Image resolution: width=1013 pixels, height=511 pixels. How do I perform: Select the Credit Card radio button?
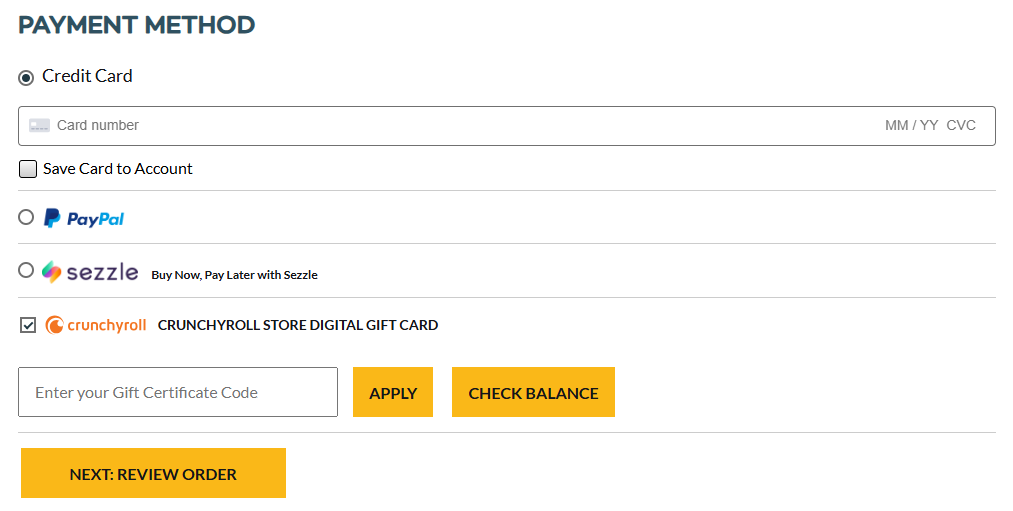coord(26,78)
